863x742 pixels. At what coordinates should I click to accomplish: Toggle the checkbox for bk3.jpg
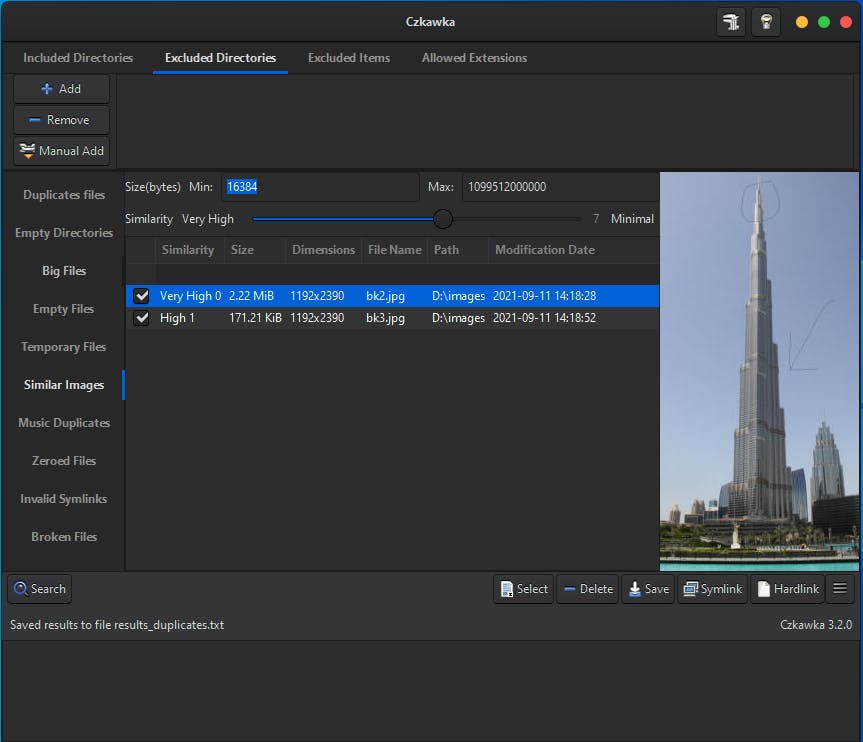(142, 318)
